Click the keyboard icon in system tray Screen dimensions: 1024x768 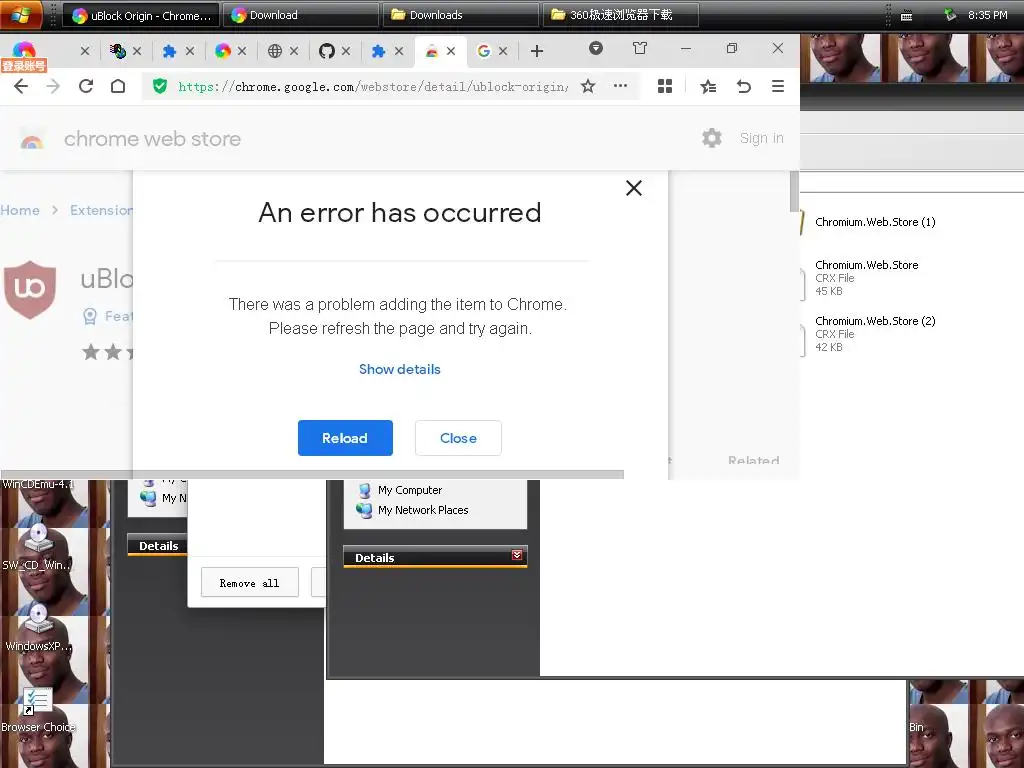[x=906, y=16]
